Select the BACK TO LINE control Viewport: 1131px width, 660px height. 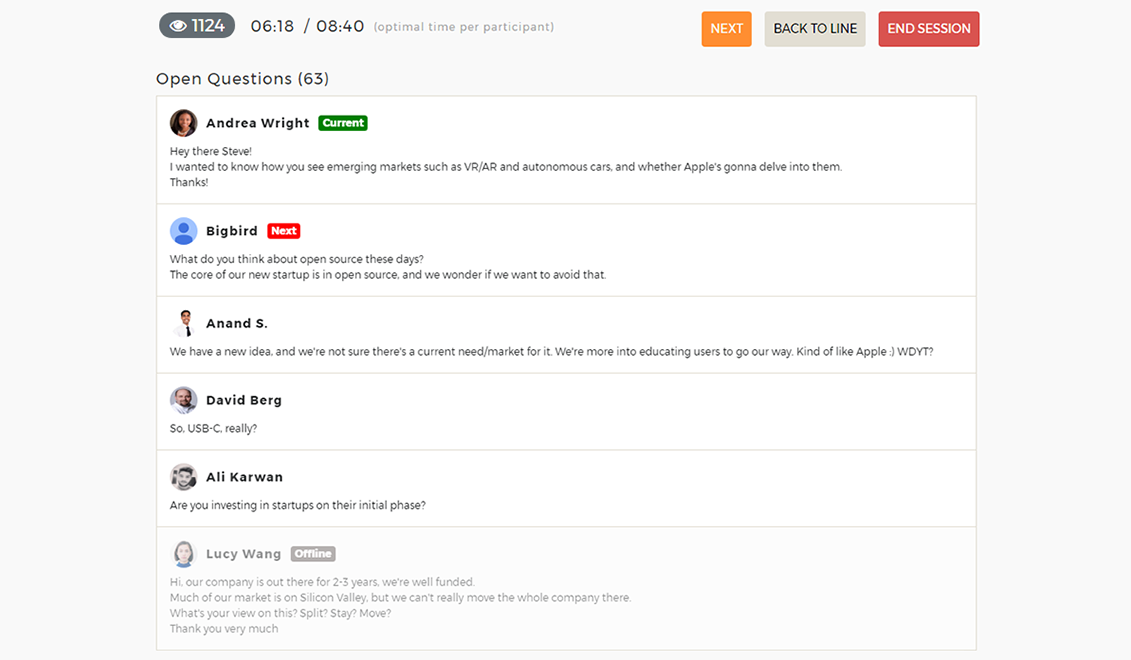[814, 29]
